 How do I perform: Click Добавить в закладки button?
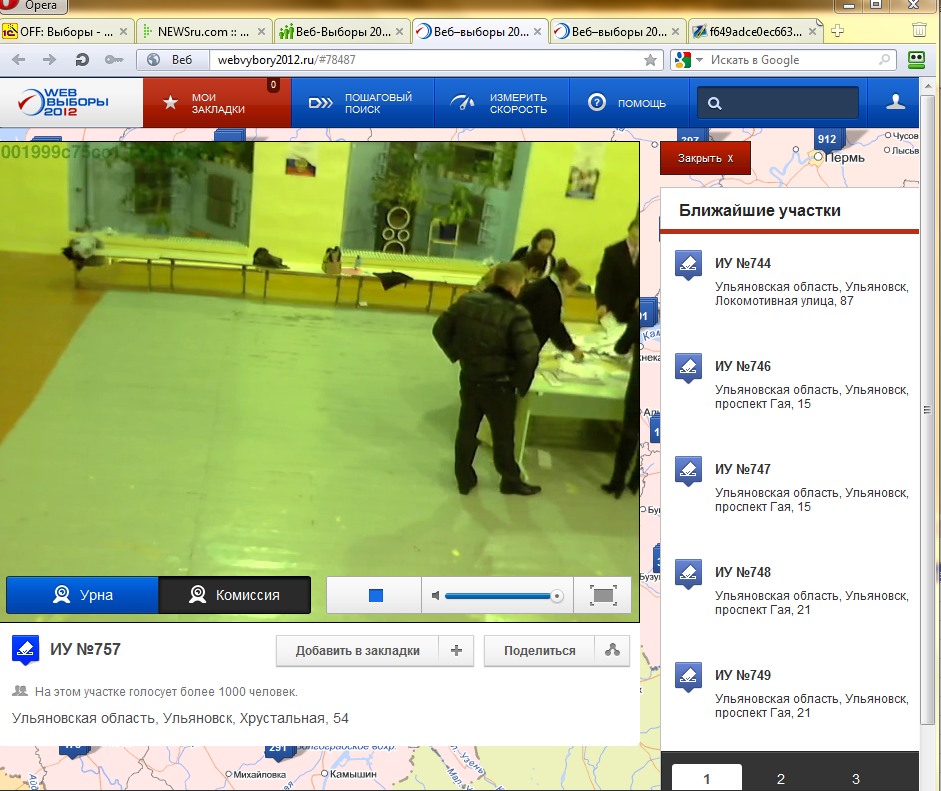coord(357,651)
